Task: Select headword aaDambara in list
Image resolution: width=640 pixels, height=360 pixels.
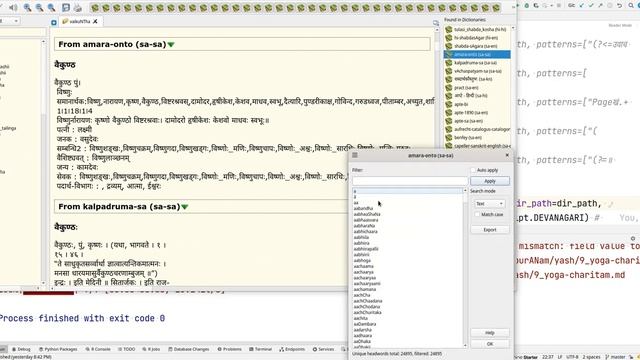Action: click(365, 324)
